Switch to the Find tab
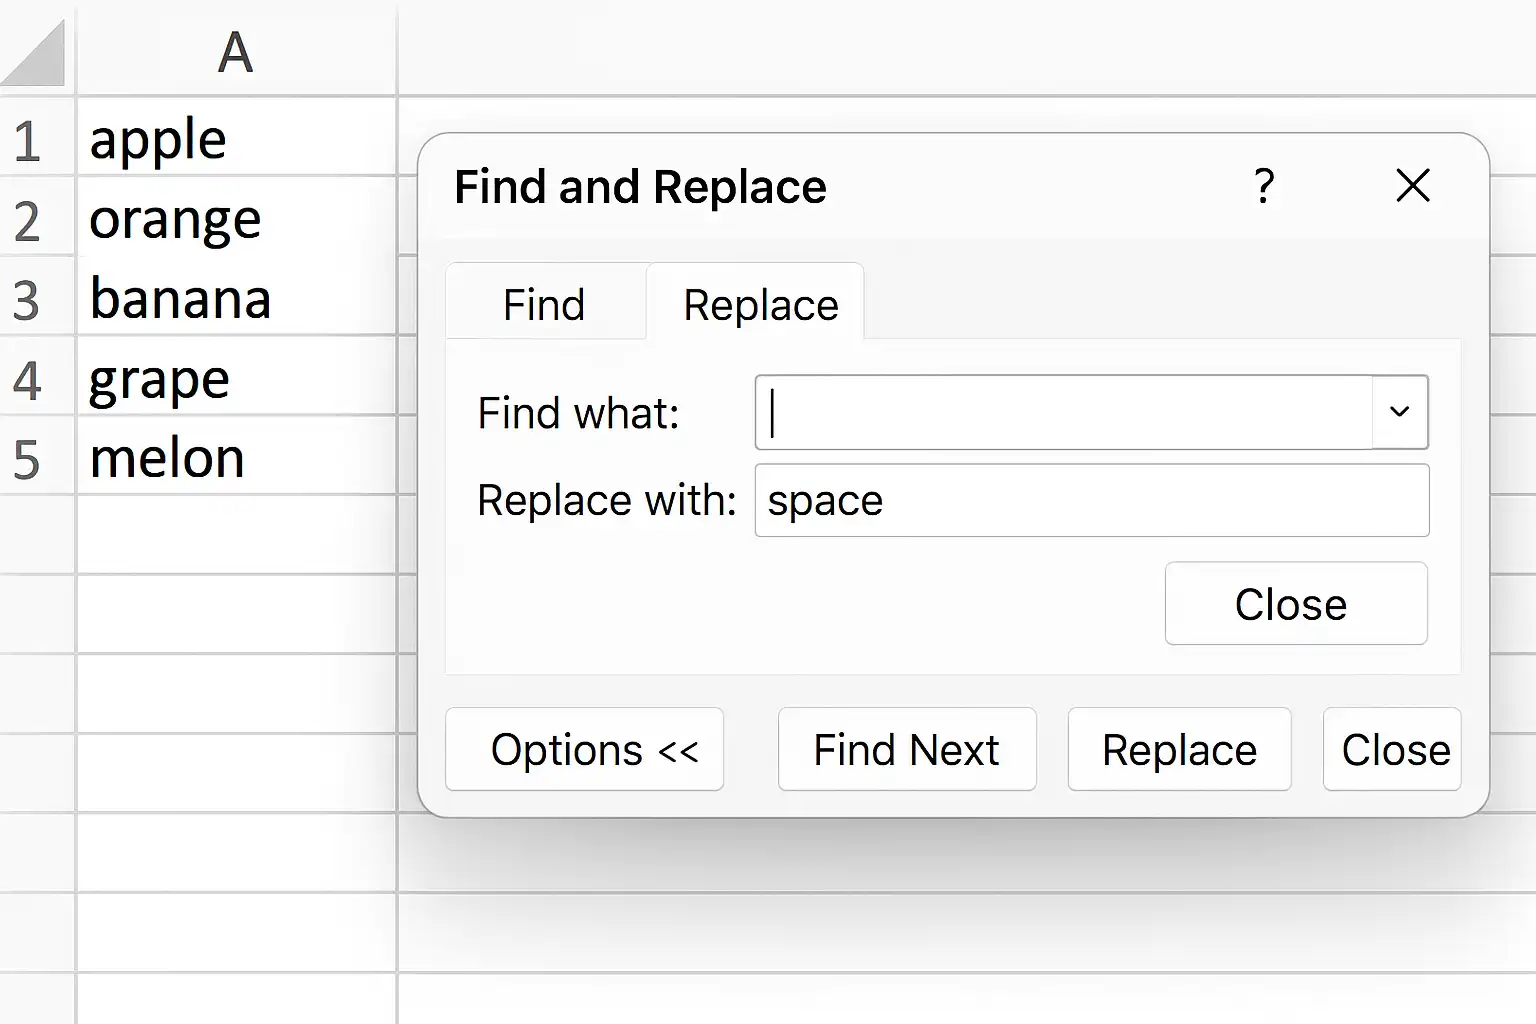The image size is (1536, 1024). pos(544,305)
